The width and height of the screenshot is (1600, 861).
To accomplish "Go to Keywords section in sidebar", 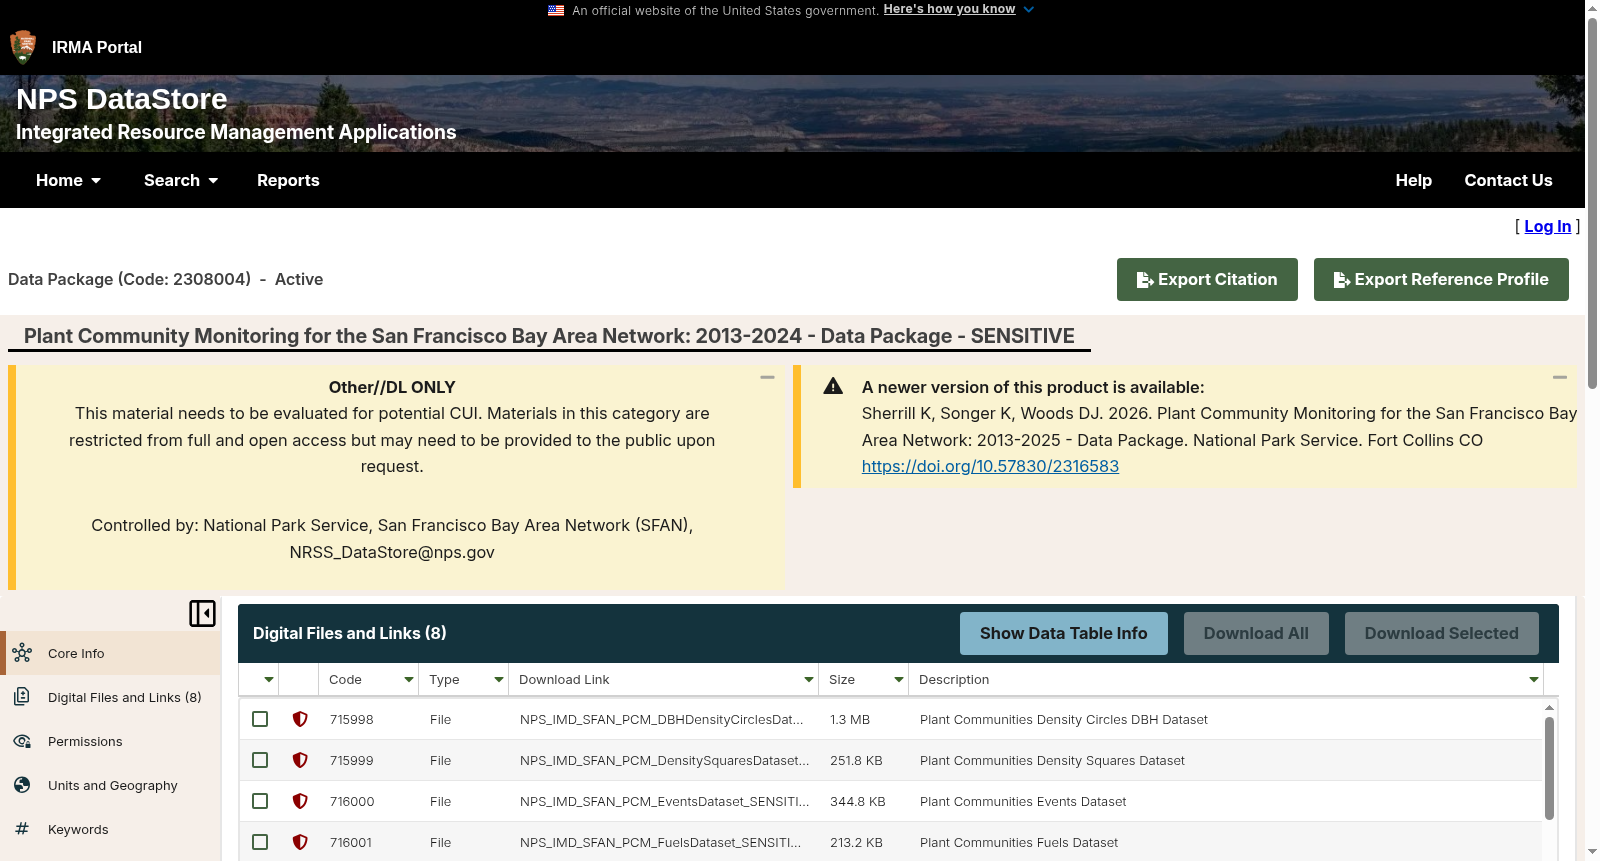I will (110, 829).
